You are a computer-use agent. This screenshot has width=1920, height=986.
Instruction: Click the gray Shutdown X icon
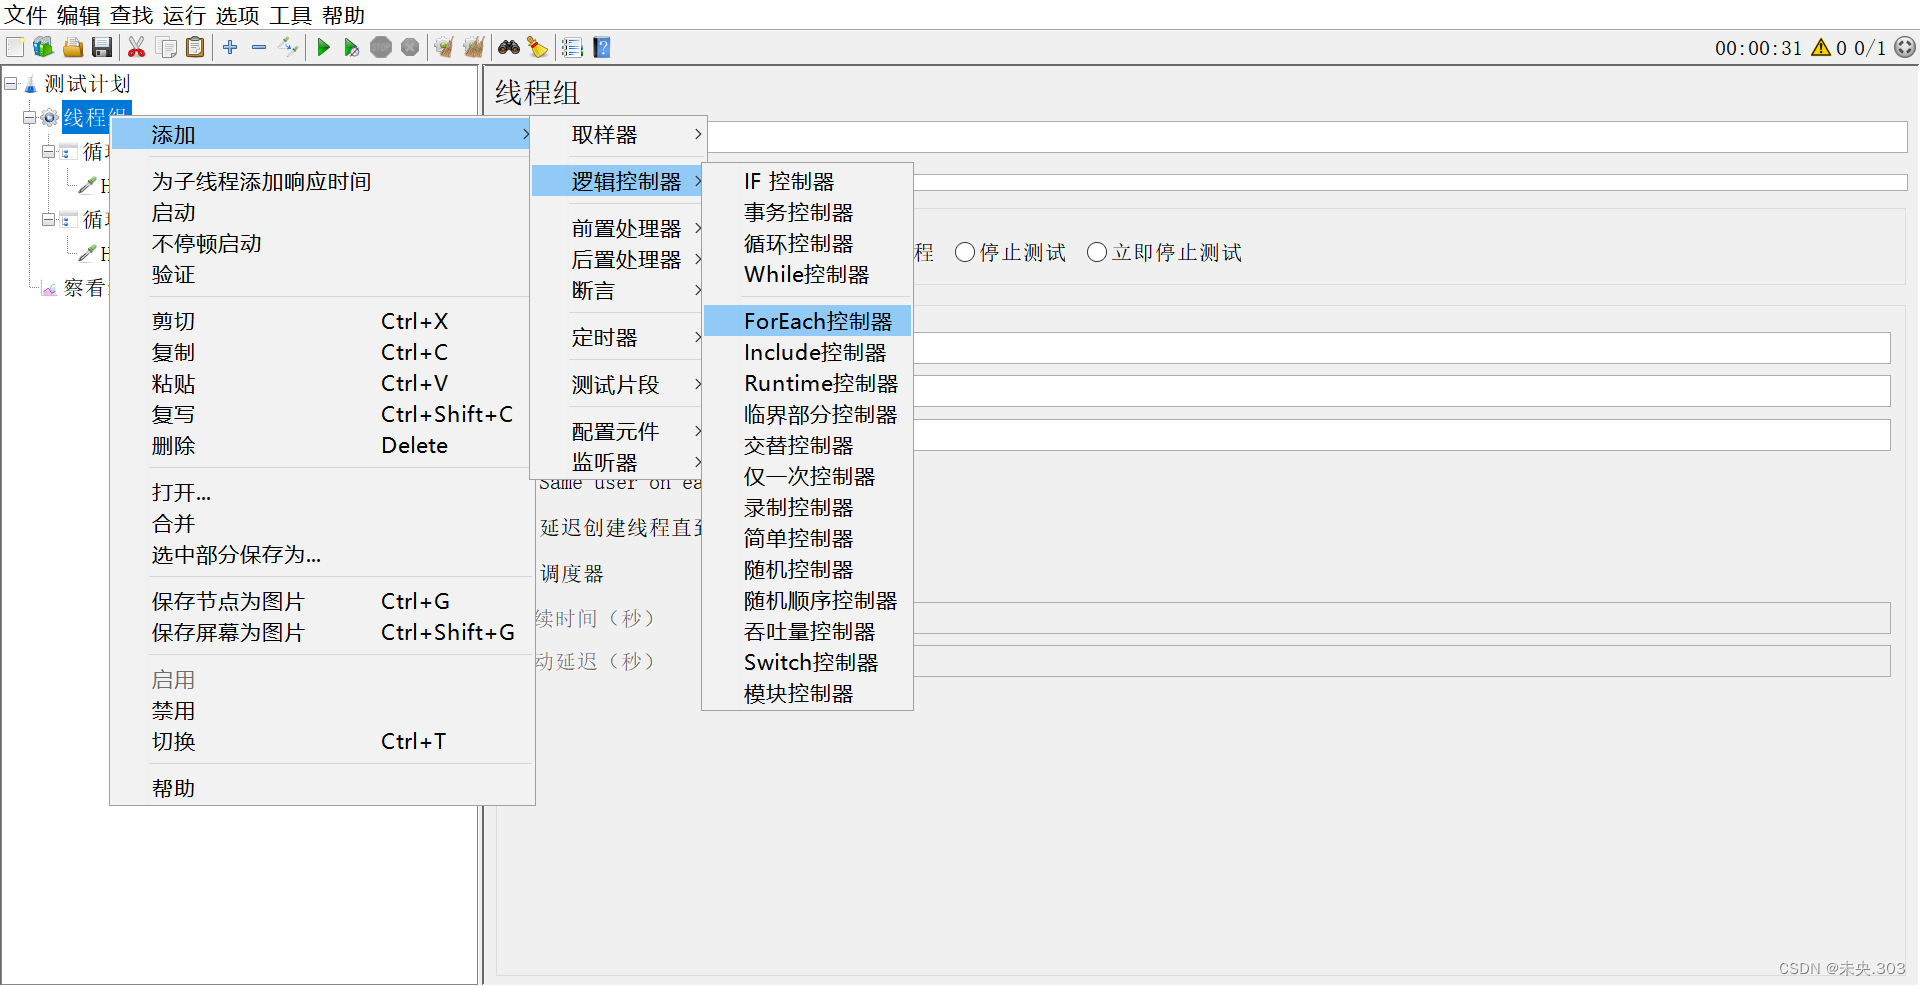pyautogui.click(x=410, y=47)
